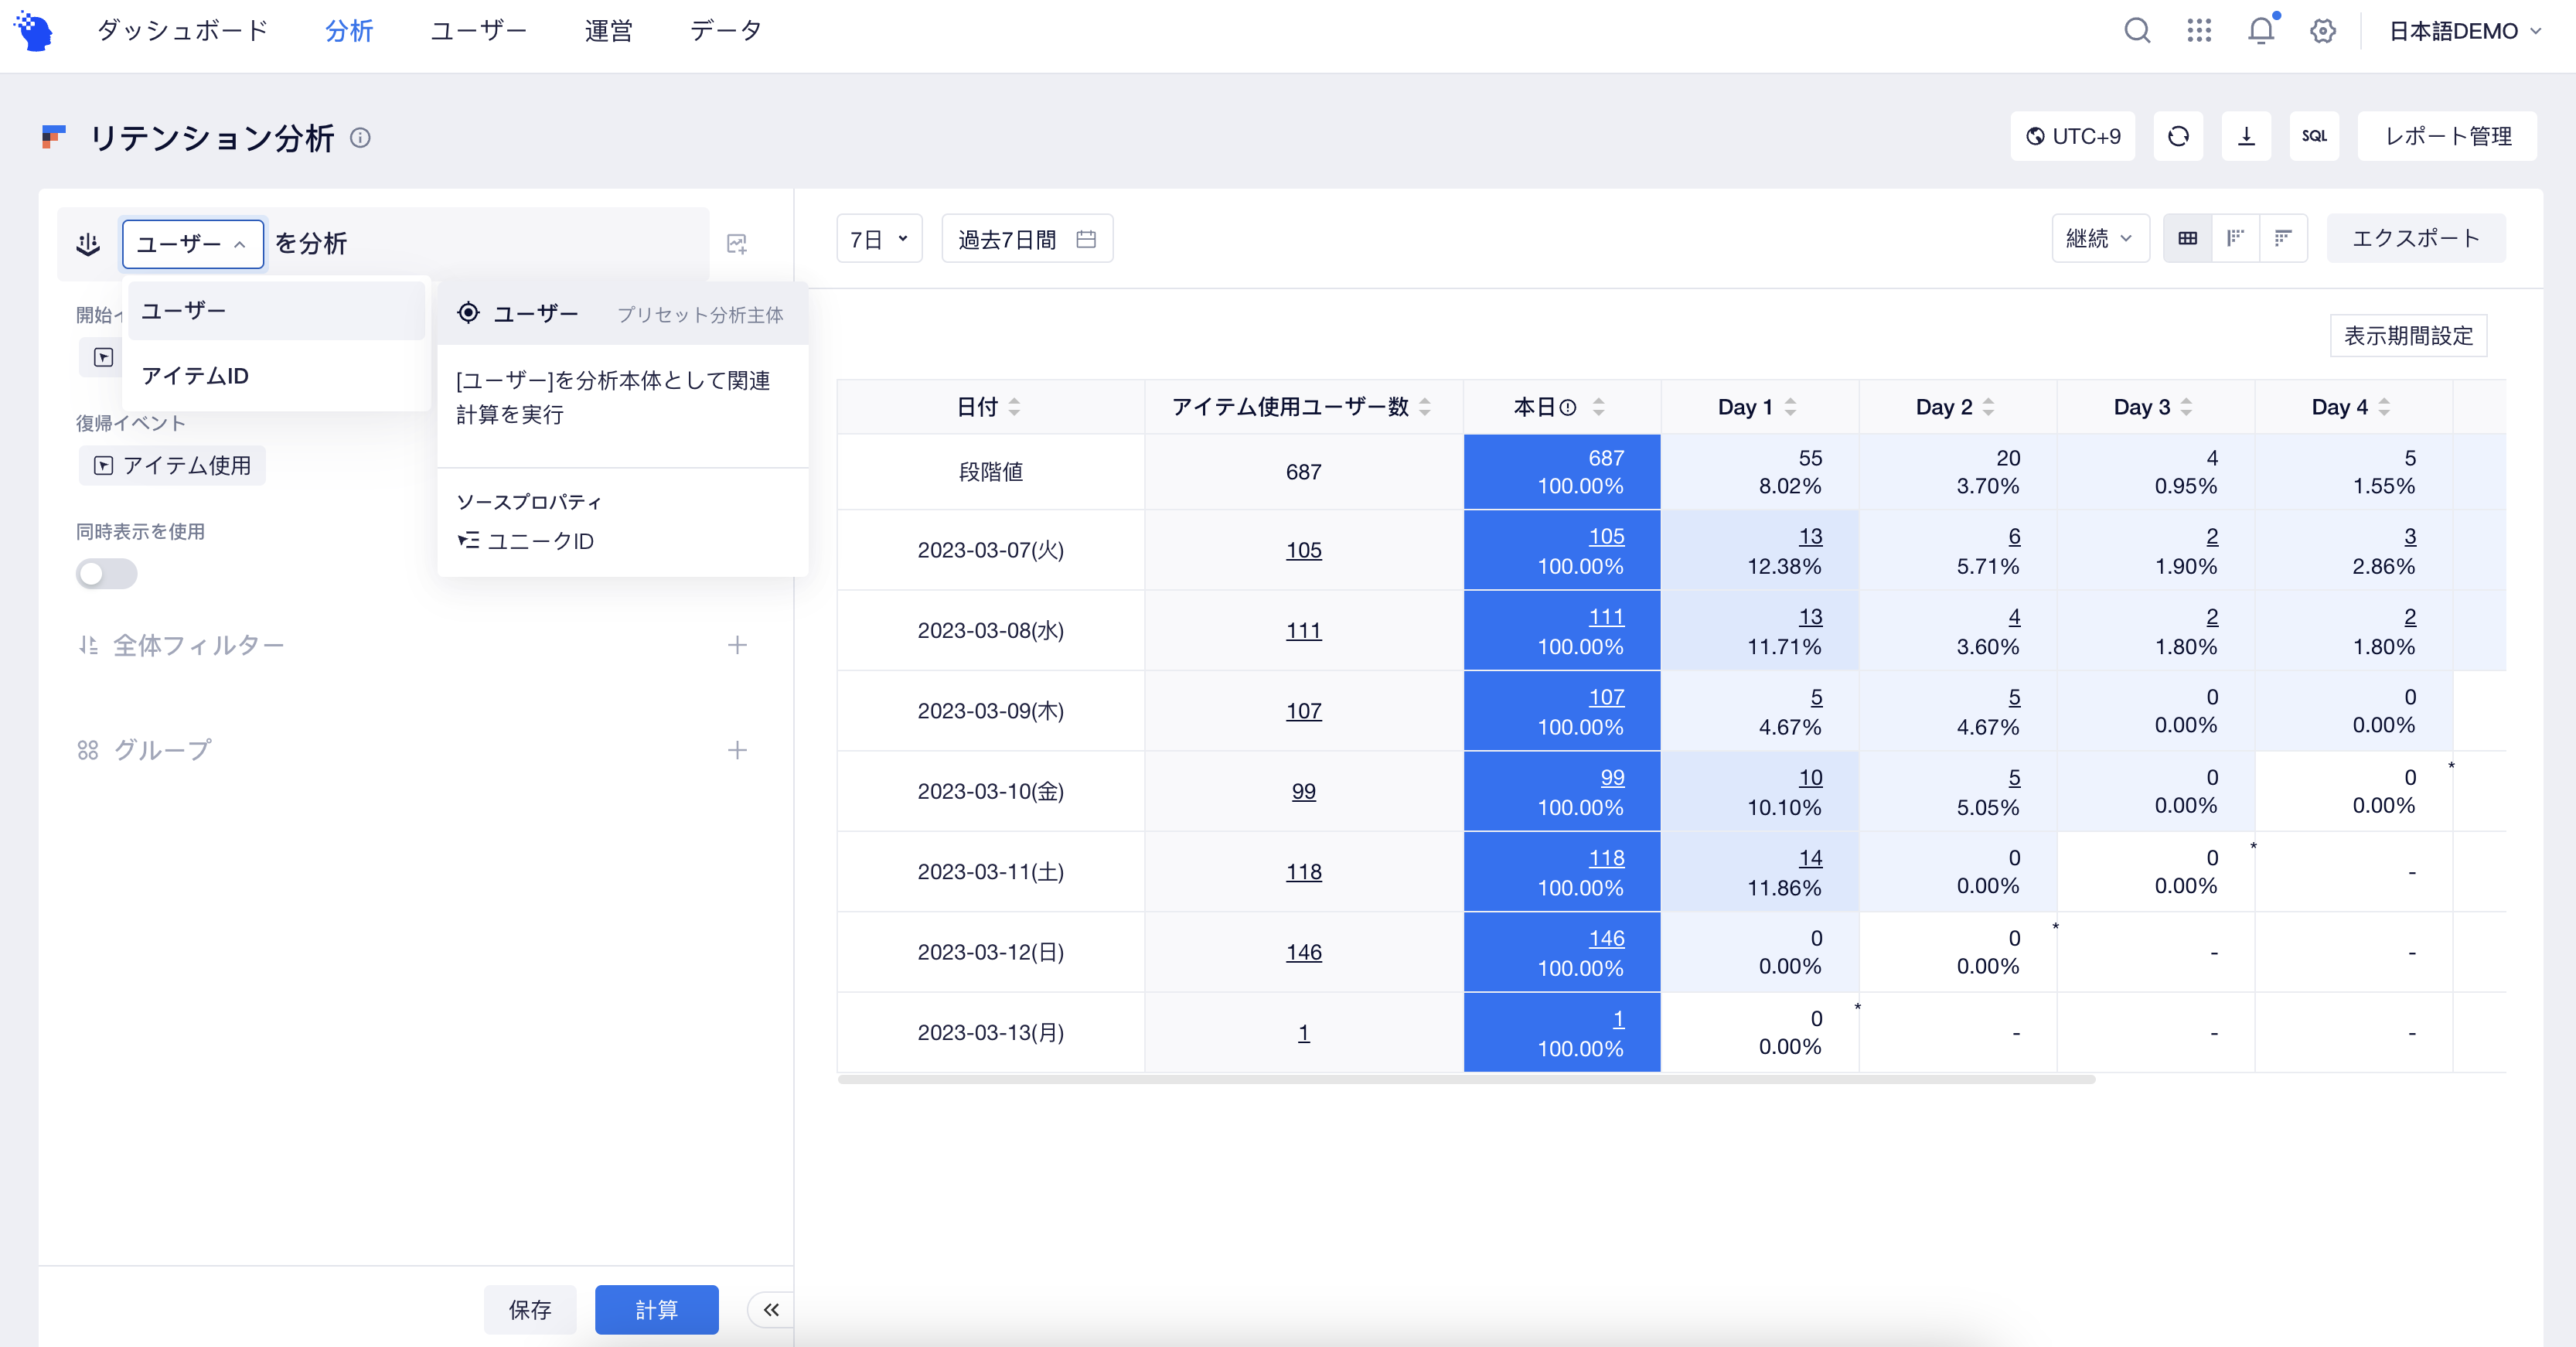Screen dimensions: 2576x1347
Task: Click the add-to-dashboard chart icon
Action: [x=737, y=244]
